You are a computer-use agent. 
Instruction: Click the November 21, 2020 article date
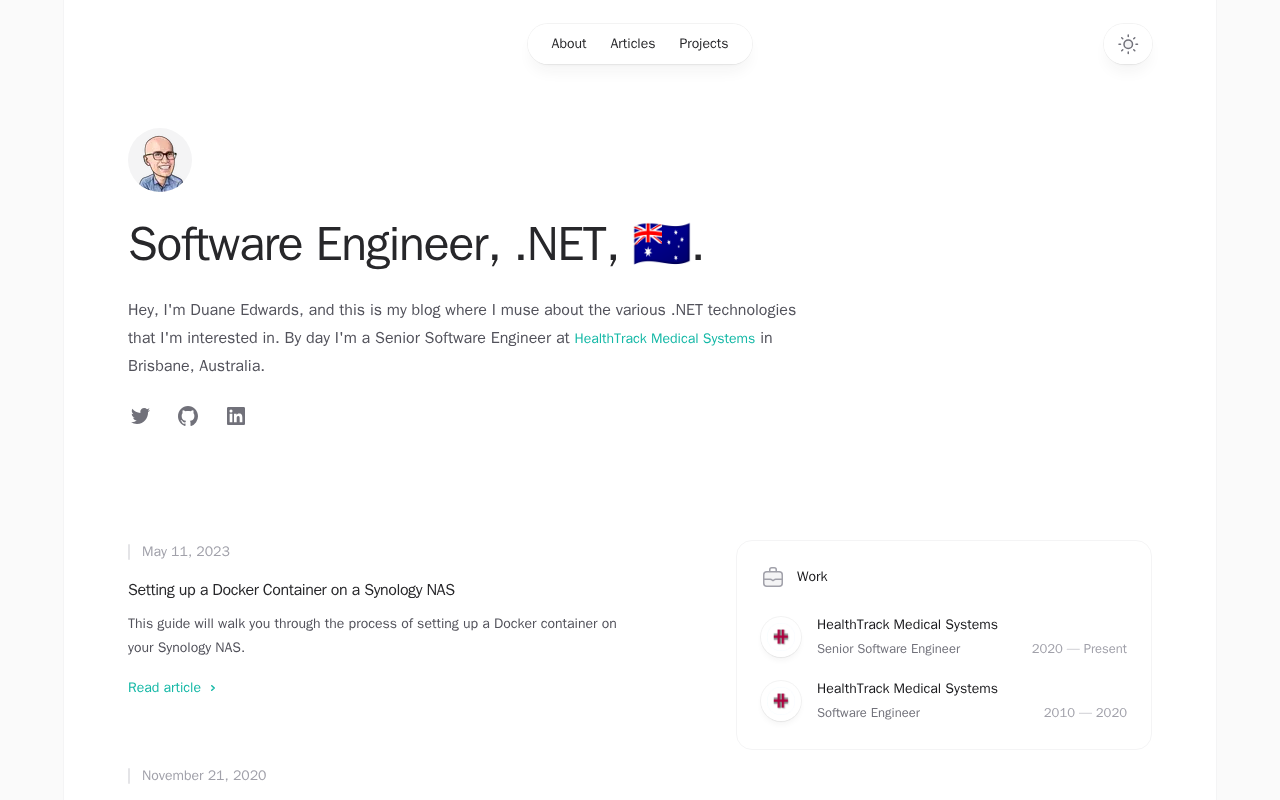(204, 776)
